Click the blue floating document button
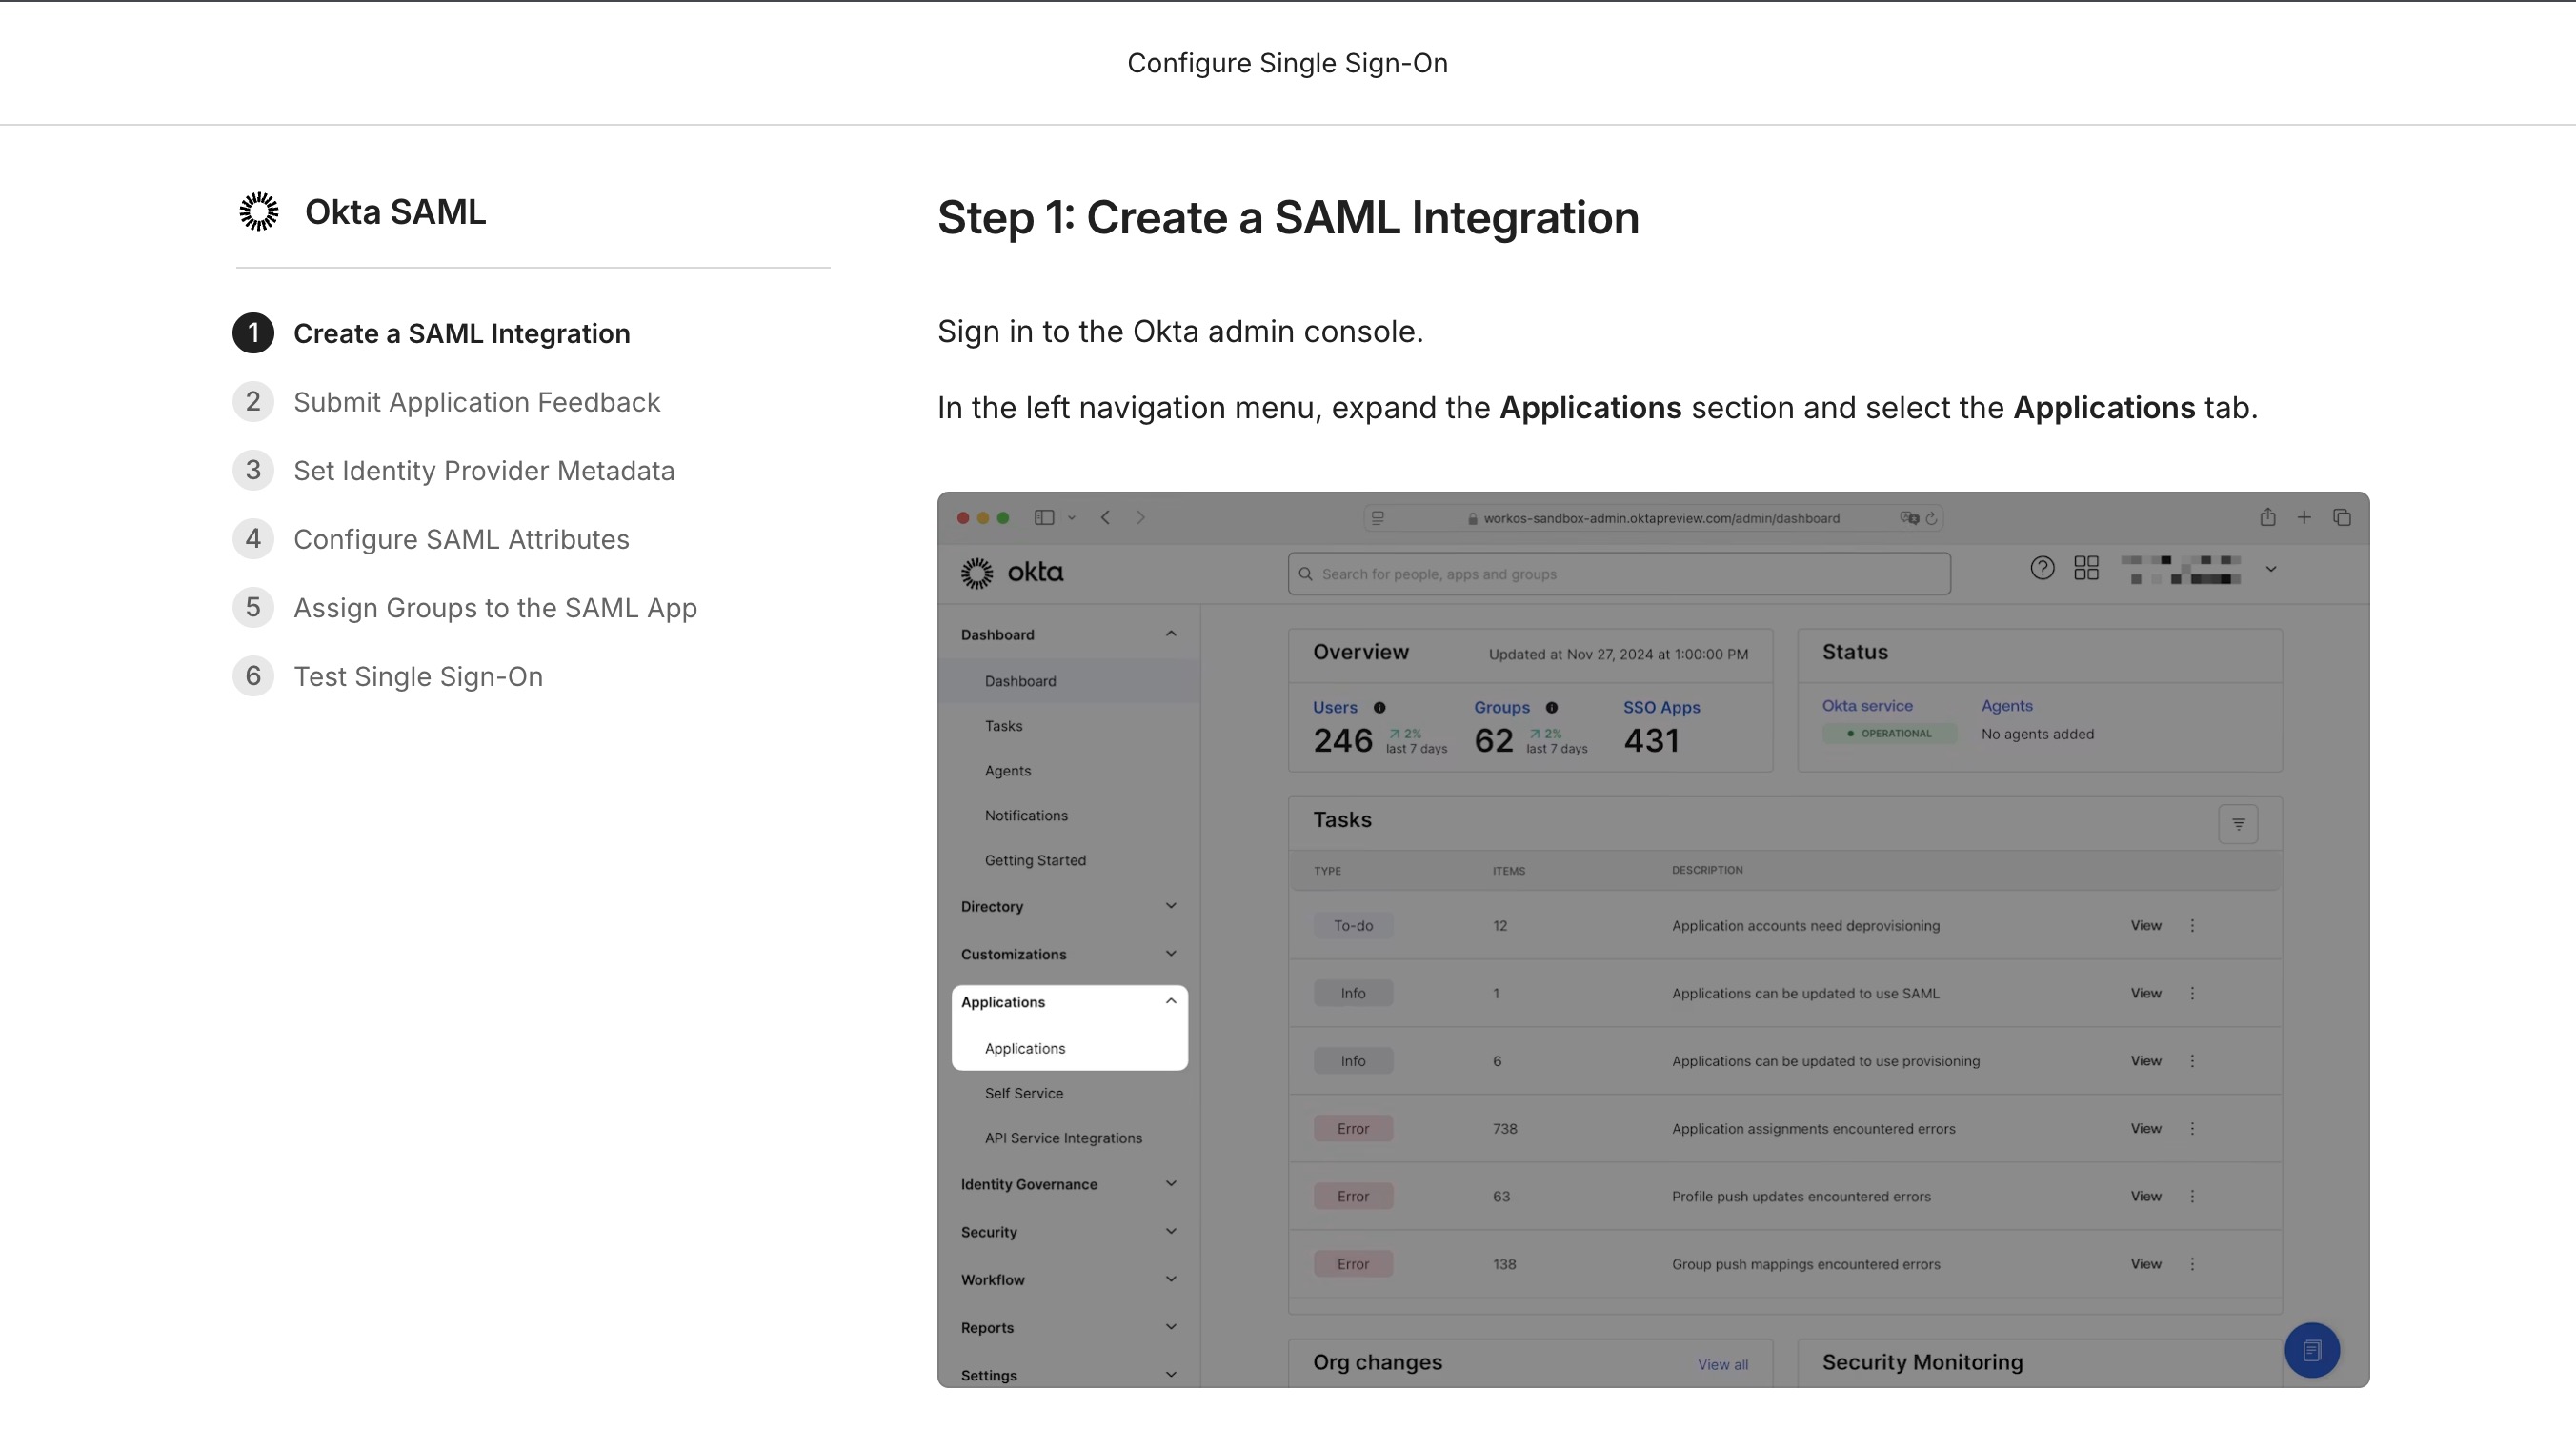2576x1450 pixels. [2312, 1352]
